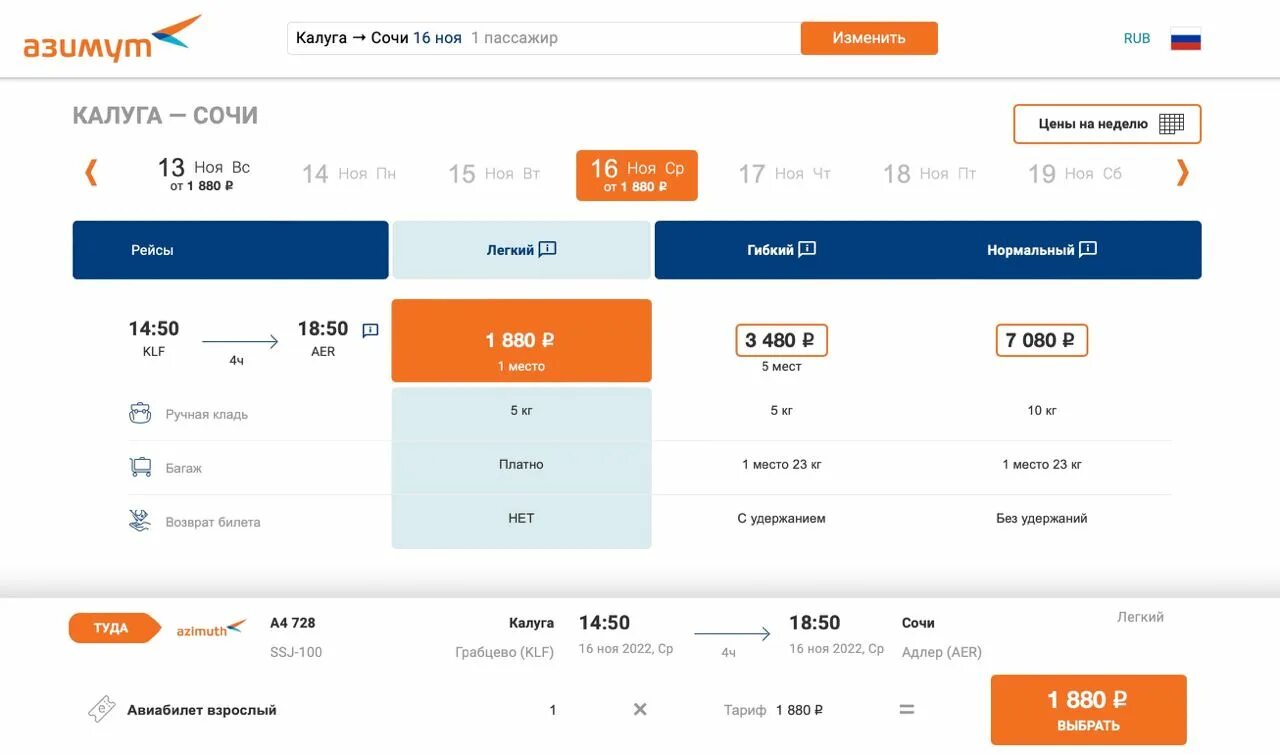Click the Ручная кладь row label
Screen dimensions: 1280x755
207,414
